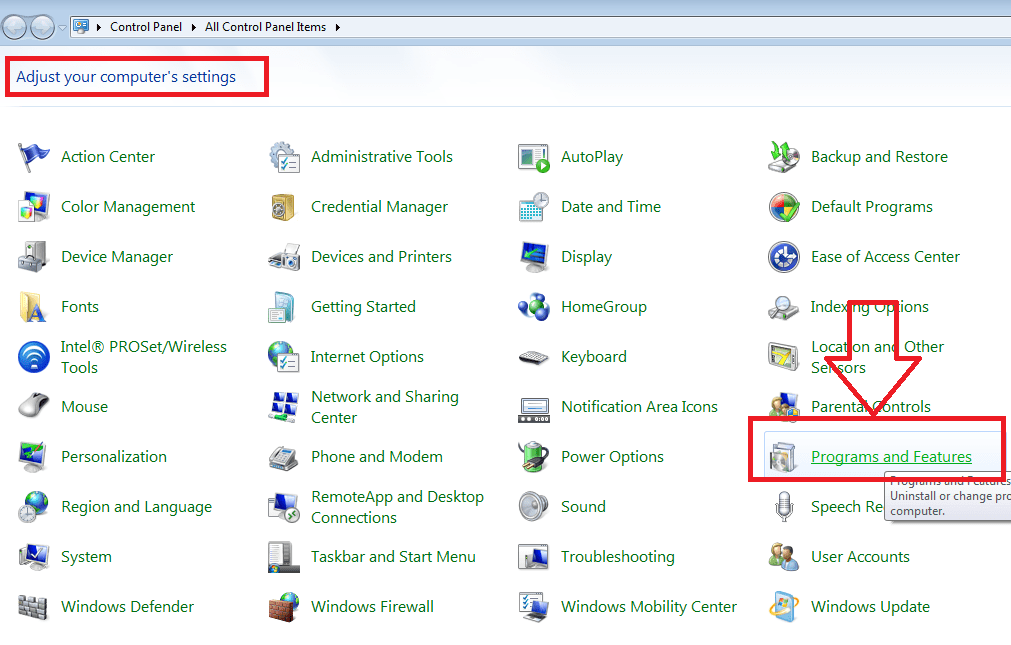Open the Intel PROSet/Wireless Tools icon
Viewport: 1011px width, 645px height.
coord(34,357)
